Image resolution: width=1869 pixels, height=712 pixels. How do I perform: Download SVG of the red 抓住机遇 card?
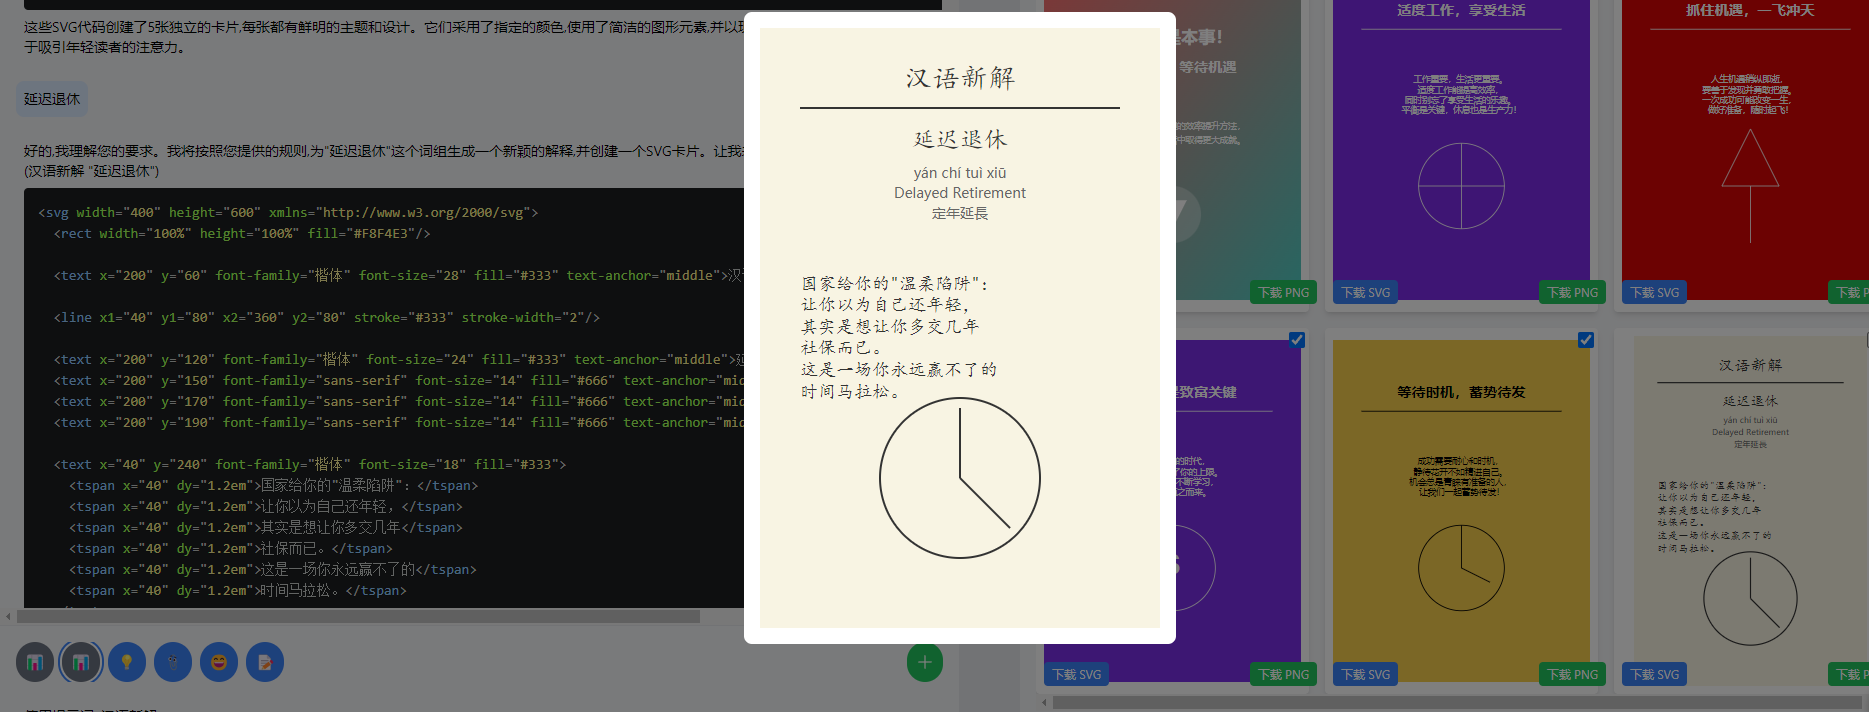pos(1654,293)
